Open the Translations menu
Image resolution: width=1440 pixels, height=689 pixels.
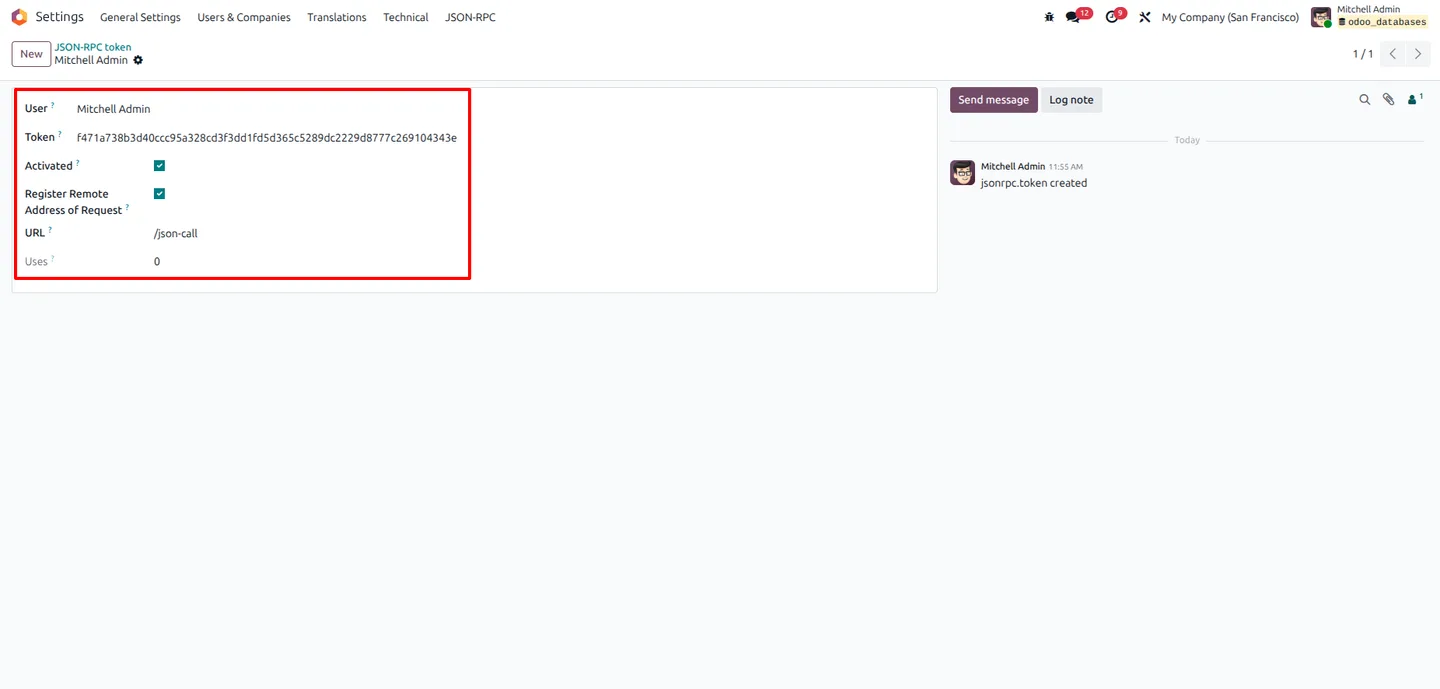pos(337,17)
